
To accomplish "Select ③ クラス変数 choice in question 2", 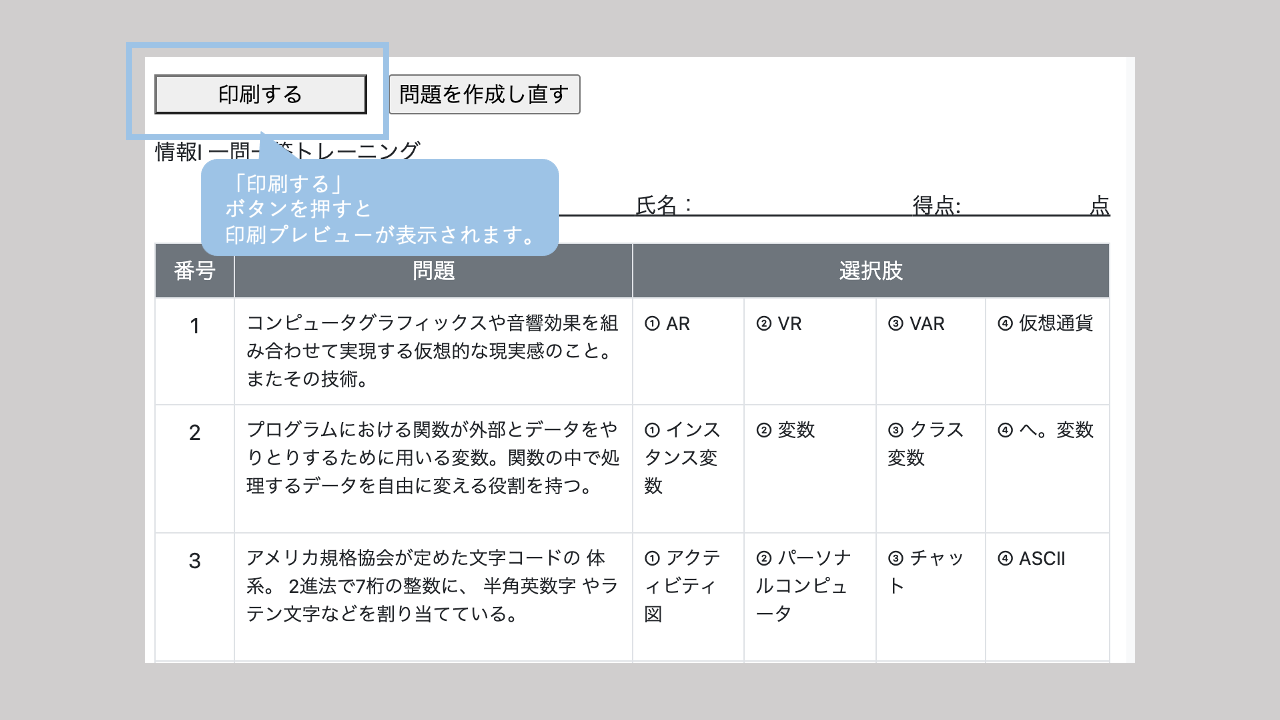I will pos(925,443).
